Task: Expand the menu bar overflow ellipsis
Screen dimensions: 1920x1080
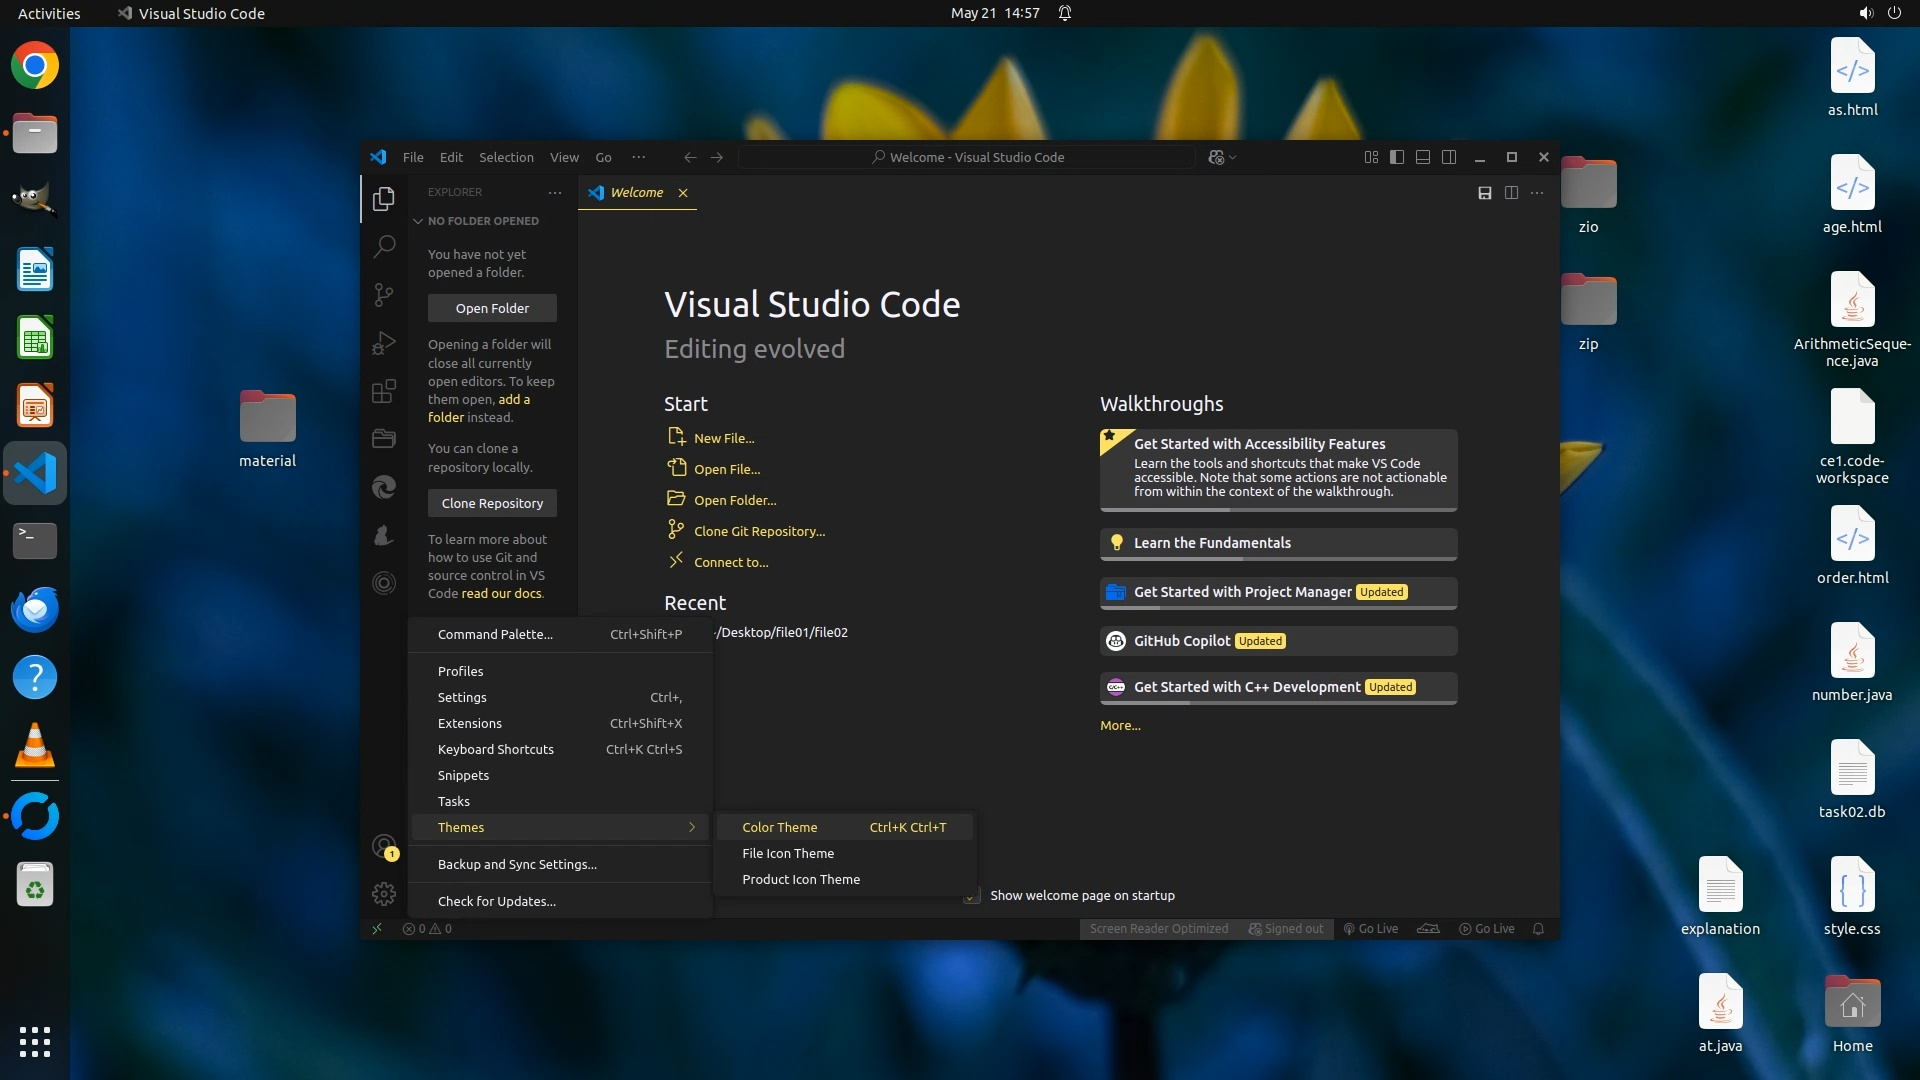Action: [x=638, y=157]
